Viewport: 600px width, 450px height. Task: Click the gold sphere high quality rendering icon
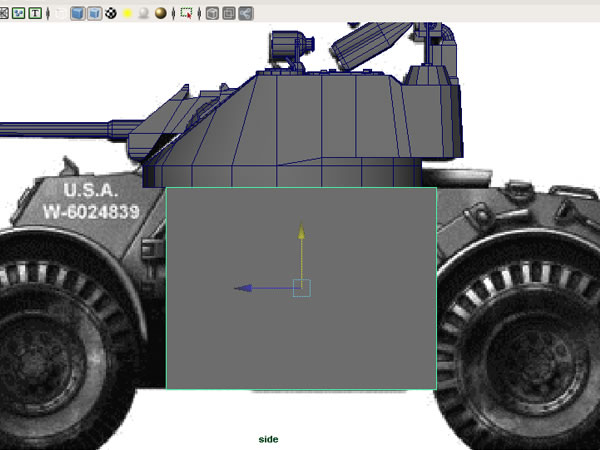pyautogui.click(x=160, y=14)
